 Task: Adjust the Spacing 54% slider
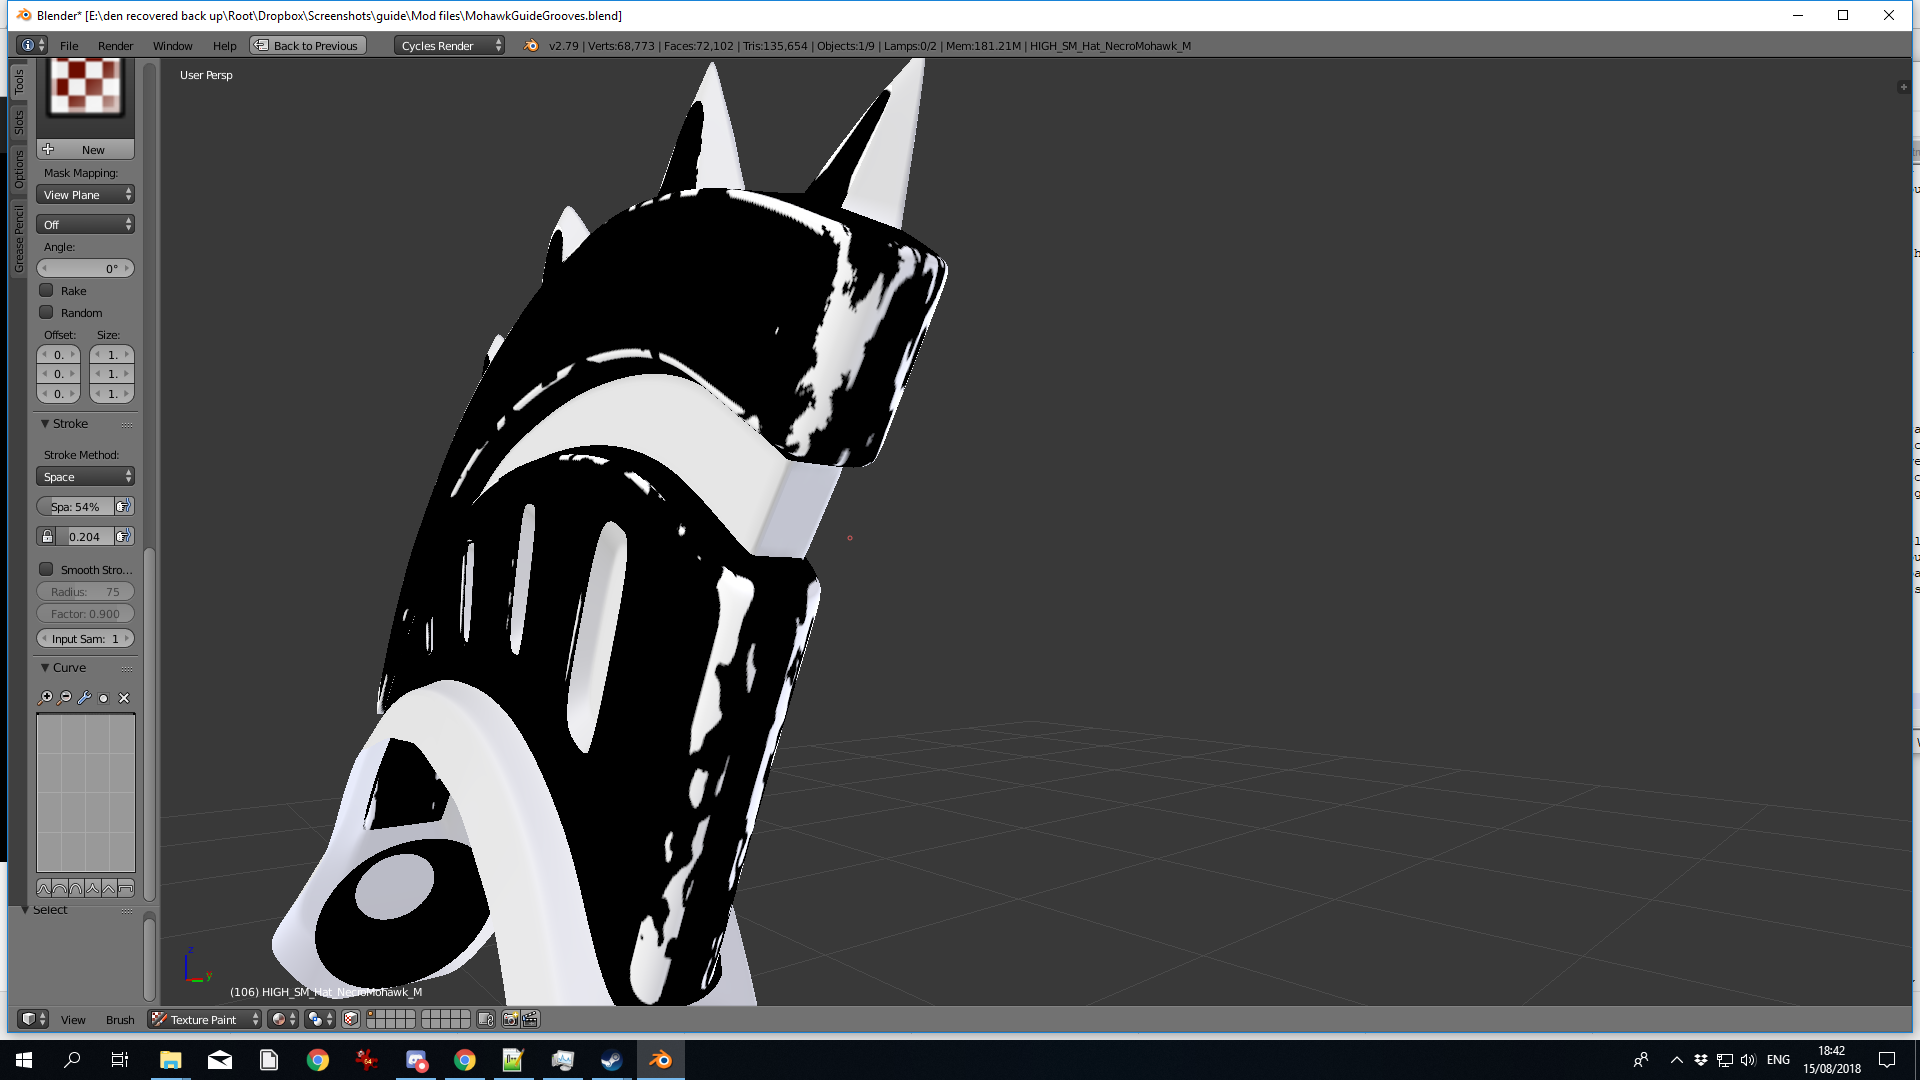[x=75, y=507]
